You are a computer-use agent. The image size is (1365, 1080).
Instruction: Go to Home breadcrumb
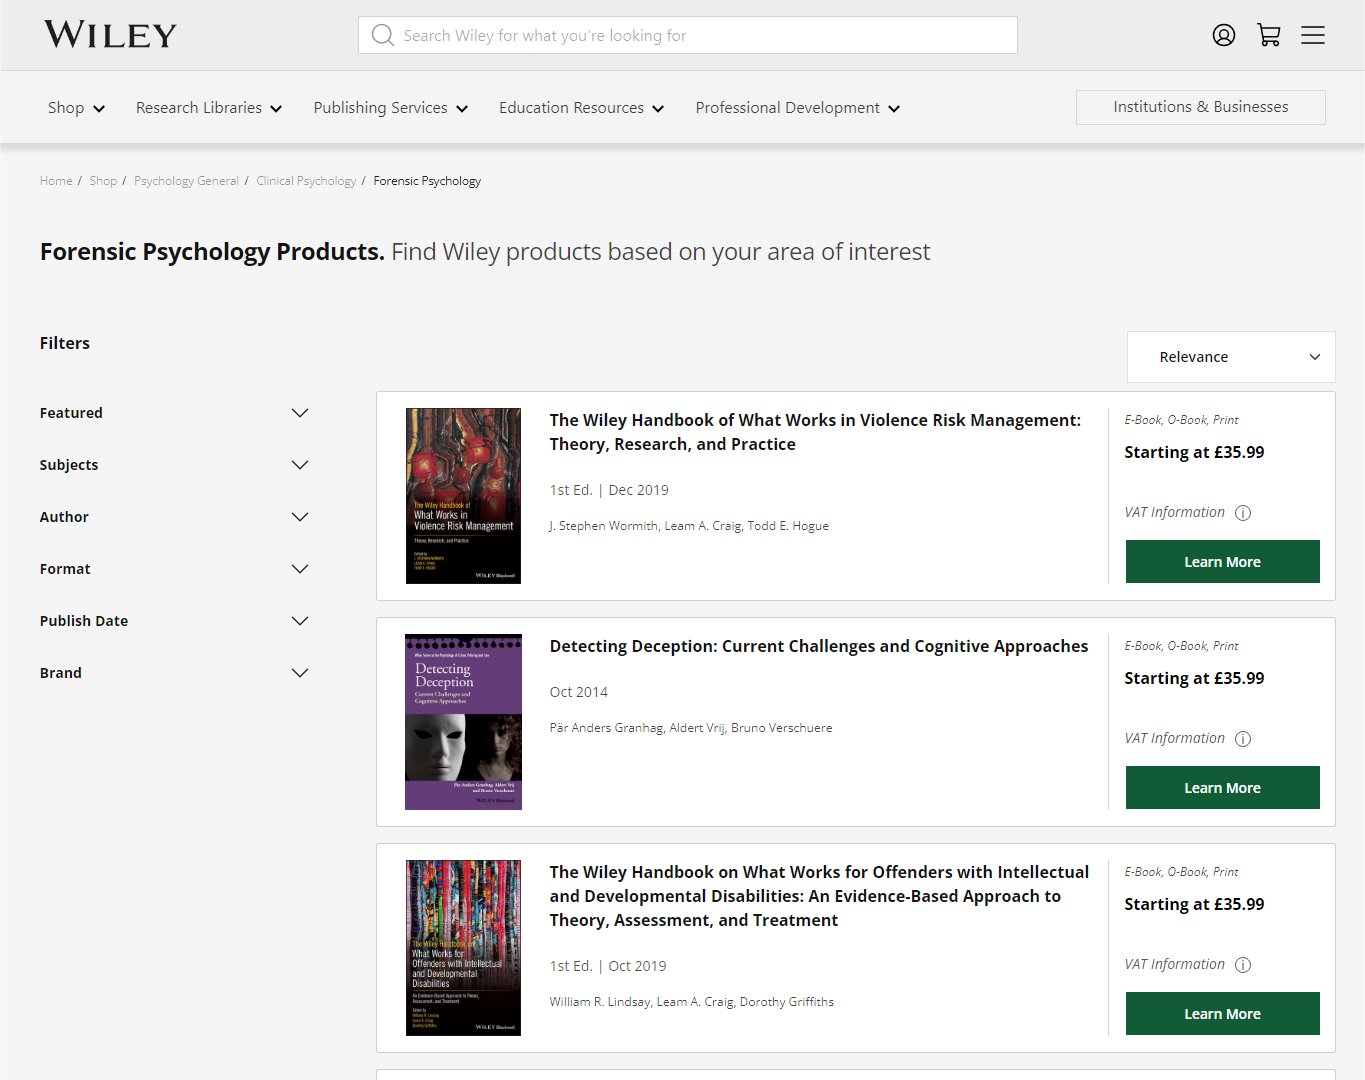56,181
